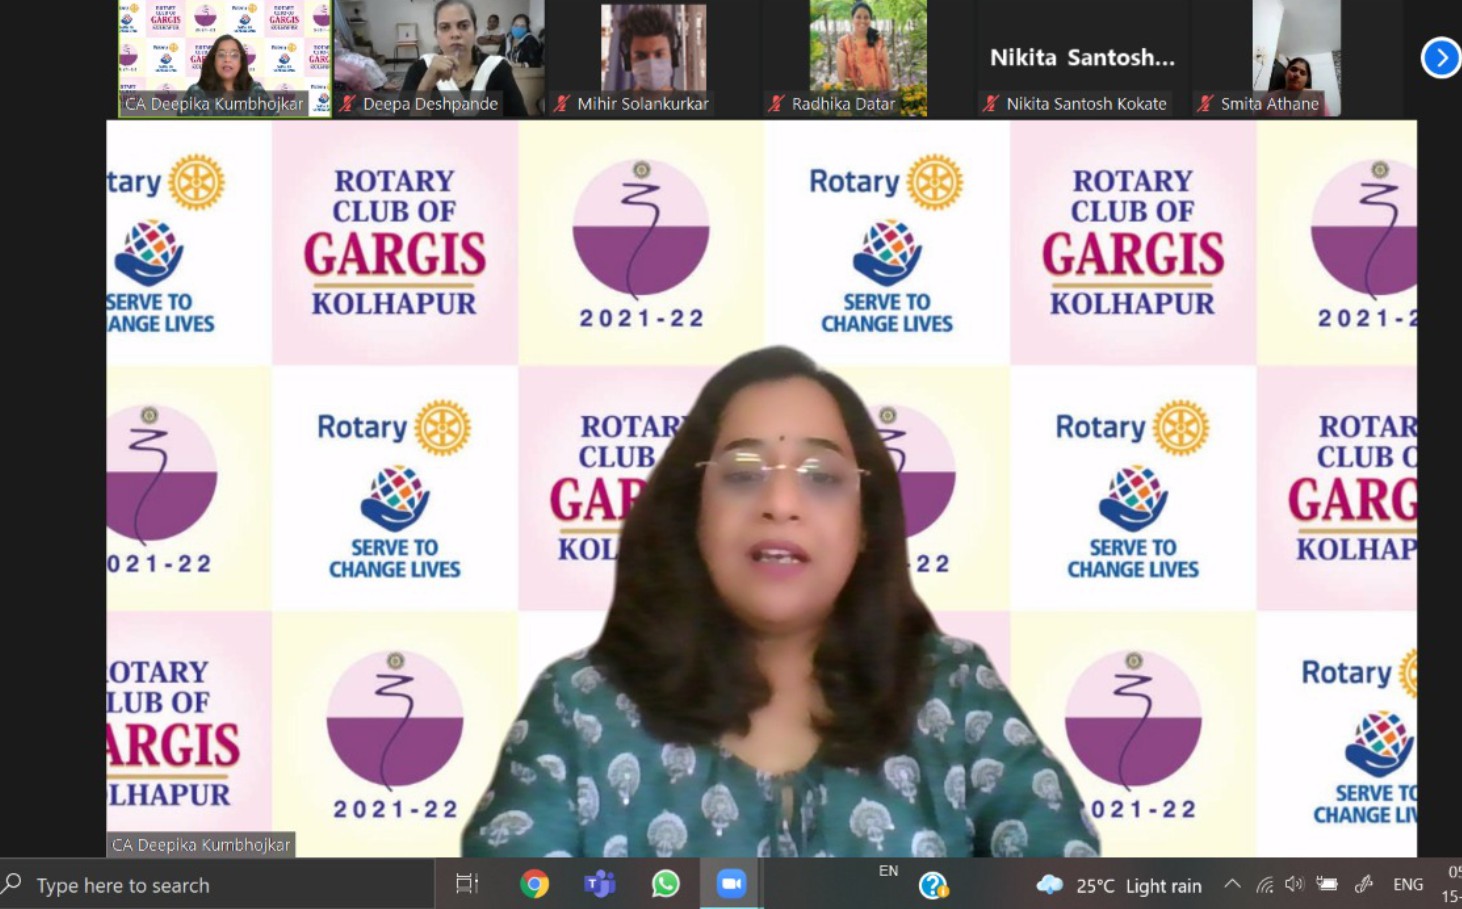Viewport: 1462px width, 909px height.
Task: Open the weather widget showing 25°C Light rain
Action: pyautogui.click(x=1119, y=885)
